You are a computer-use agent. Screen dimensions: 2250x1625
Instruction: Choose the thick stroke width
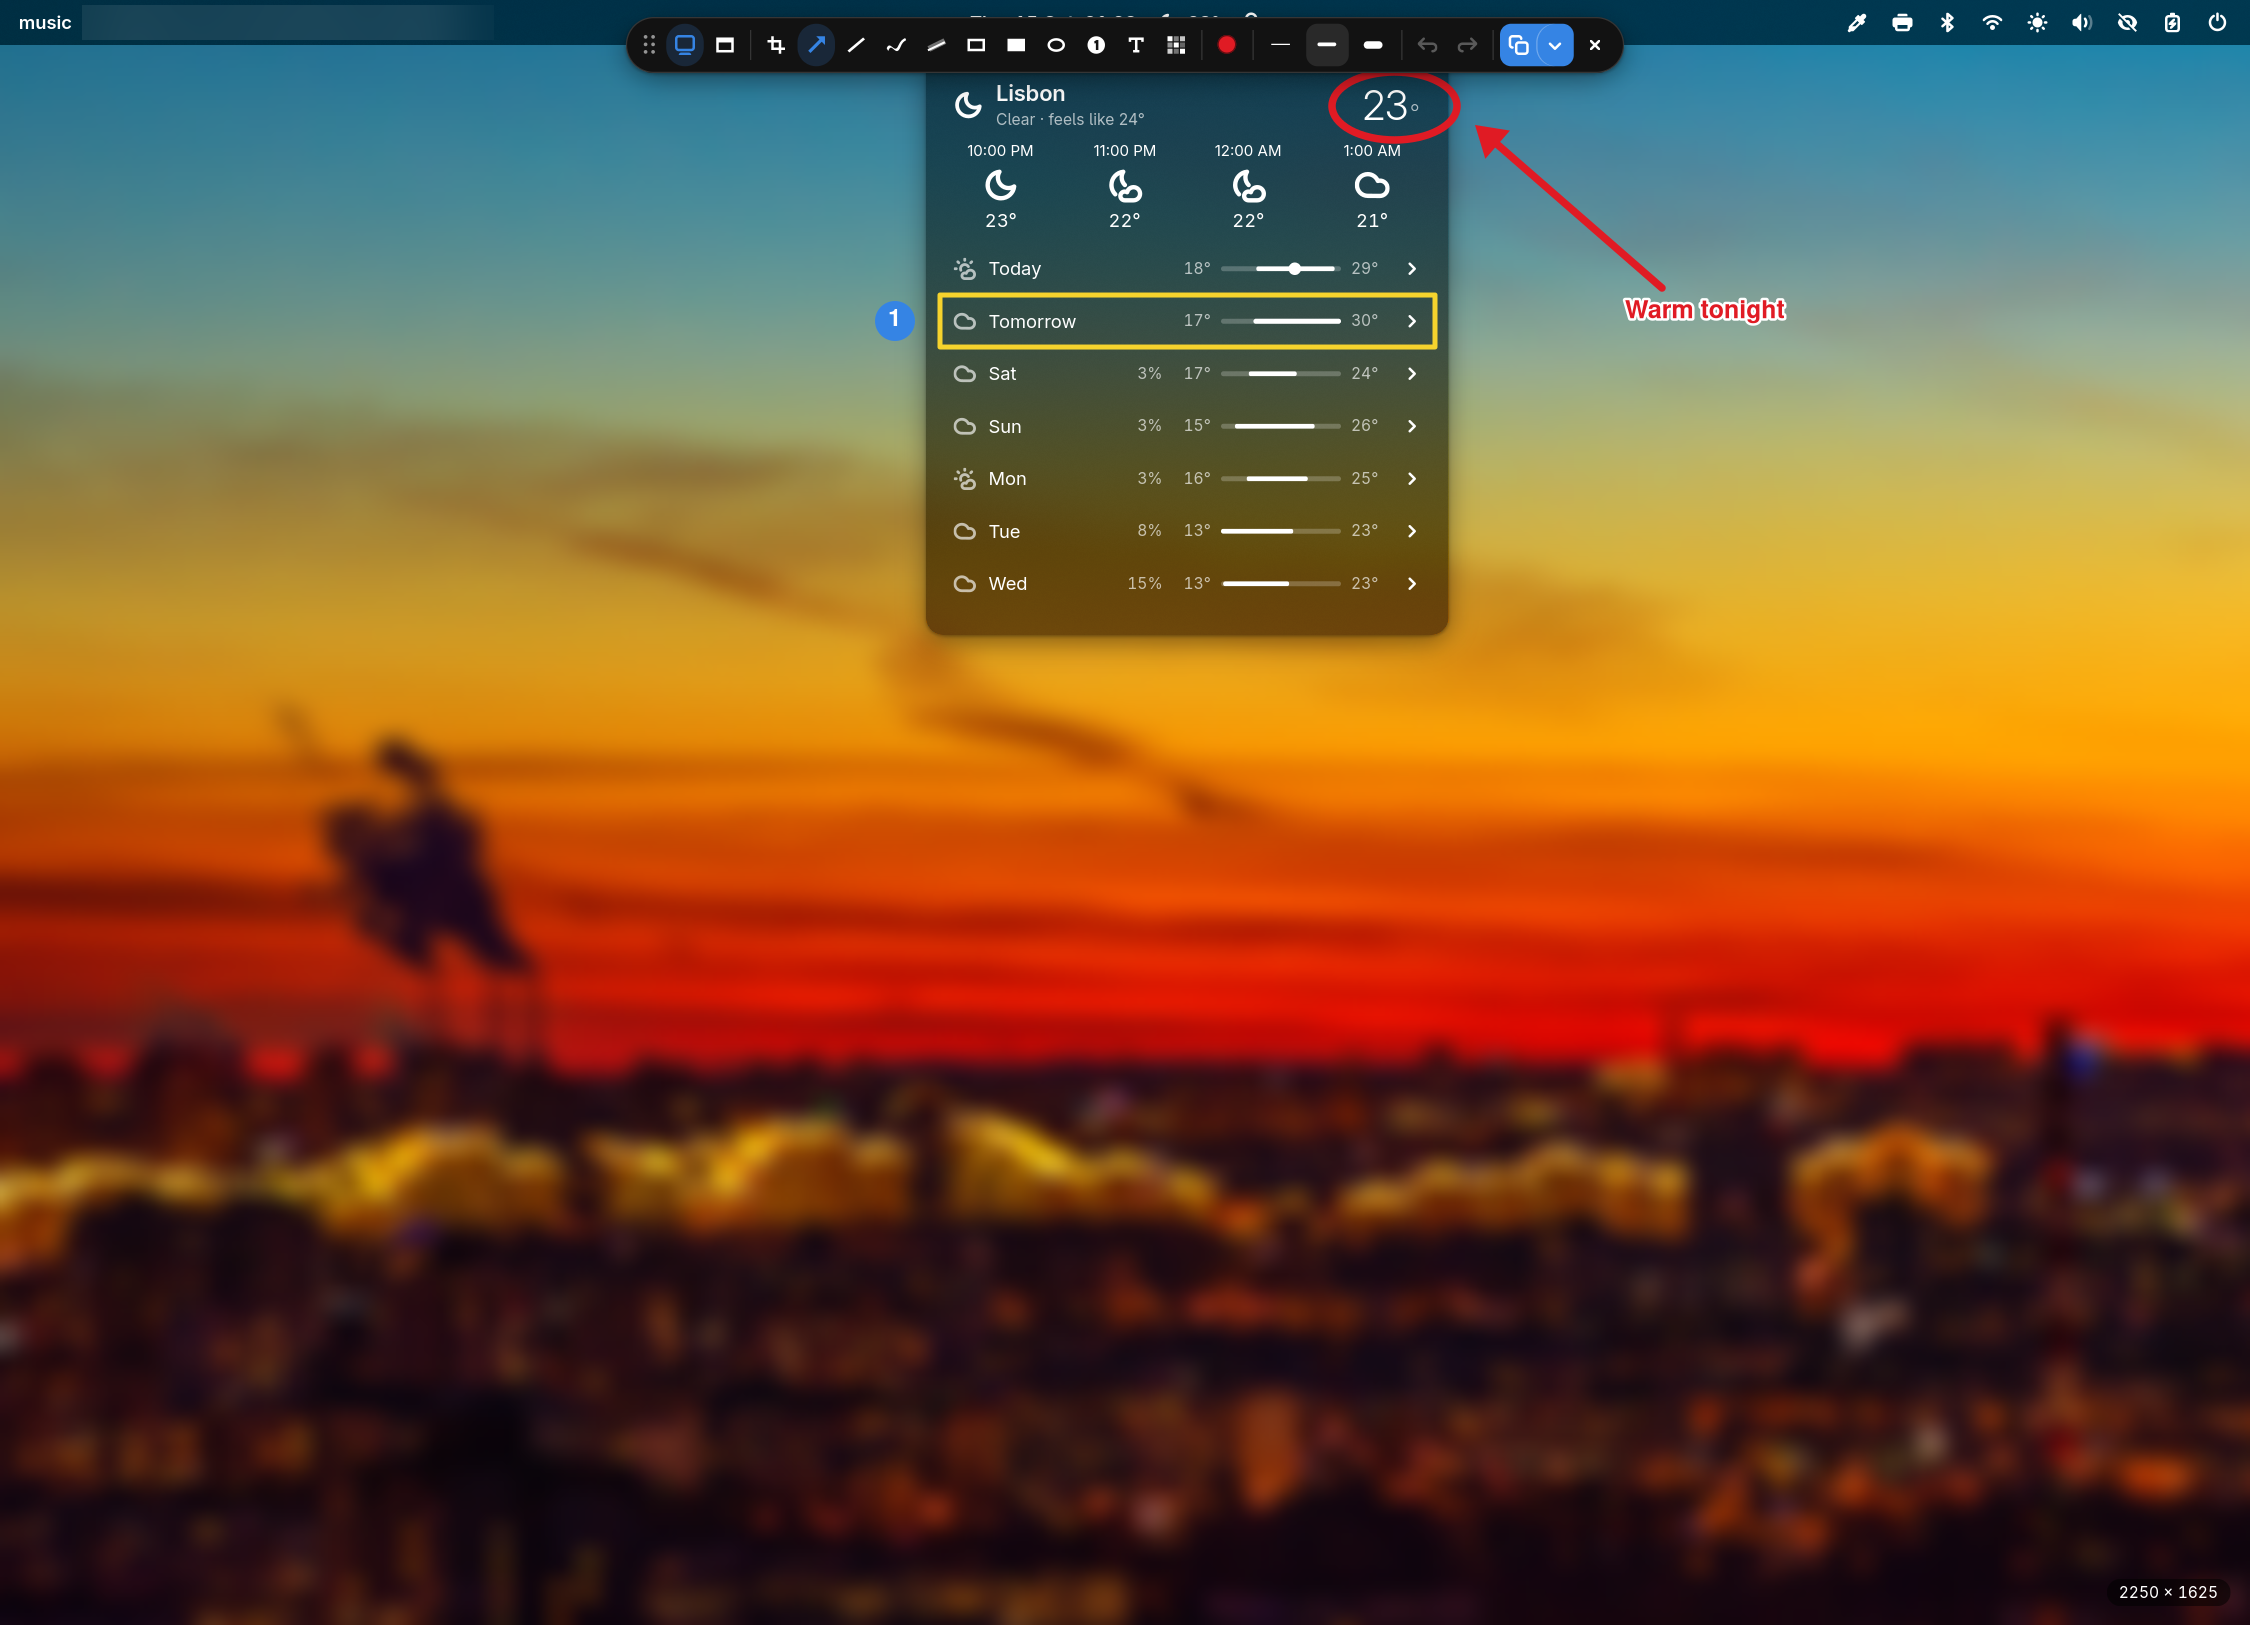coord(1373,45)
